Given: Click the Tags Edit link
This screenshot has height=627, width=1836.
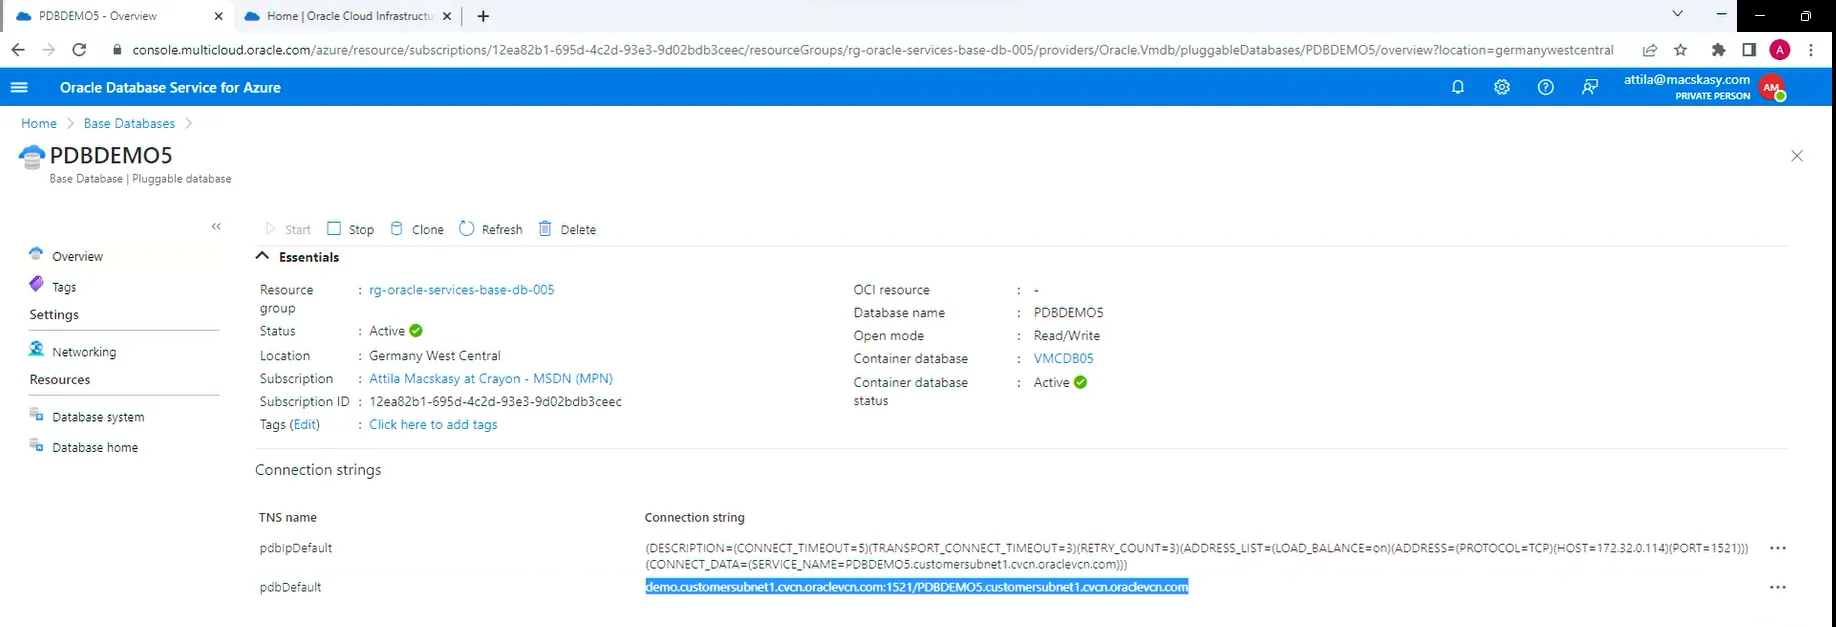Looking at the screenshot, I should pyautogui.click(x=305, y=425).
